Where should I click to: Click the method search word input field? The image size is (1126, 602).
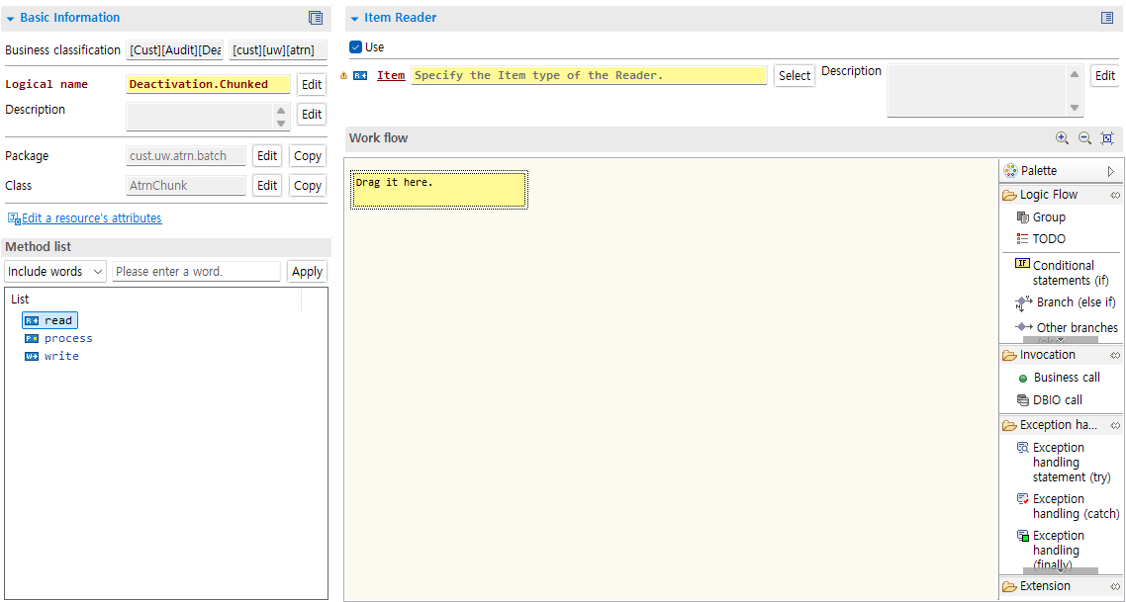click(196, 271)
